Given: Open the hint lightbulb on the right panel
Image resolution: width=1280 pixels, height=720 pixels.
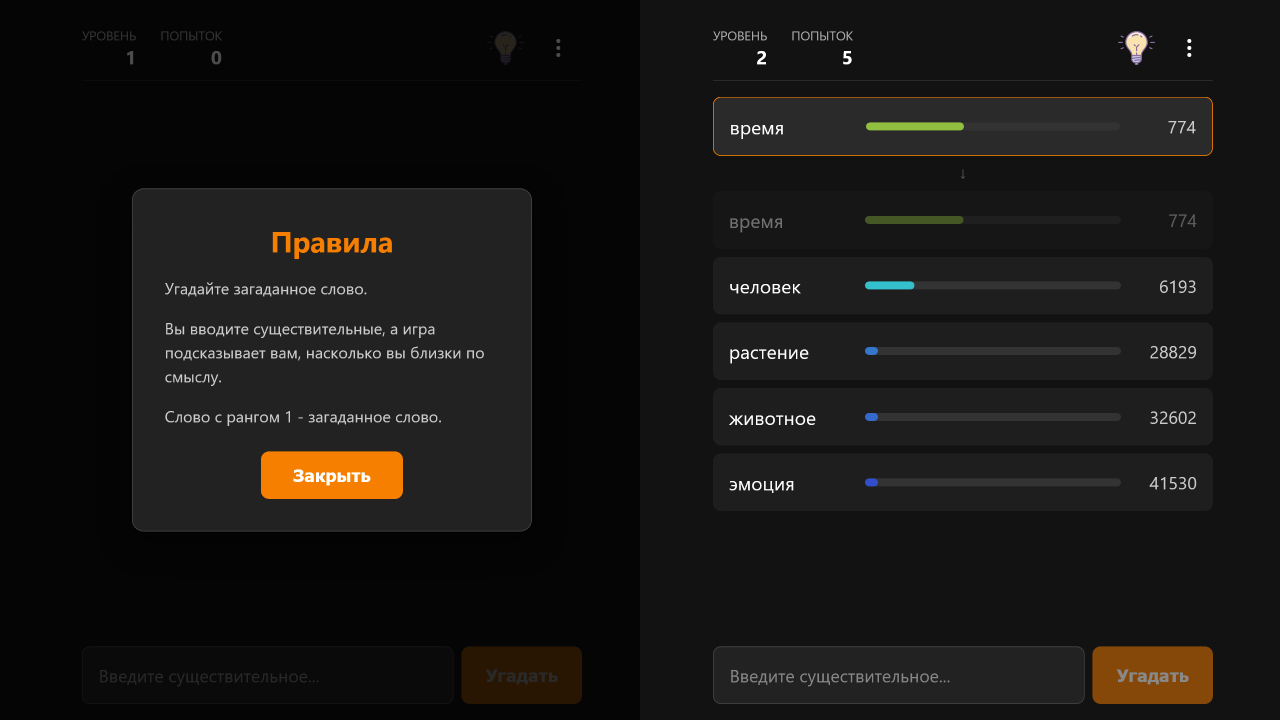Looking at the screenshot, I should pyautogui.click(x=1136, y=47).
